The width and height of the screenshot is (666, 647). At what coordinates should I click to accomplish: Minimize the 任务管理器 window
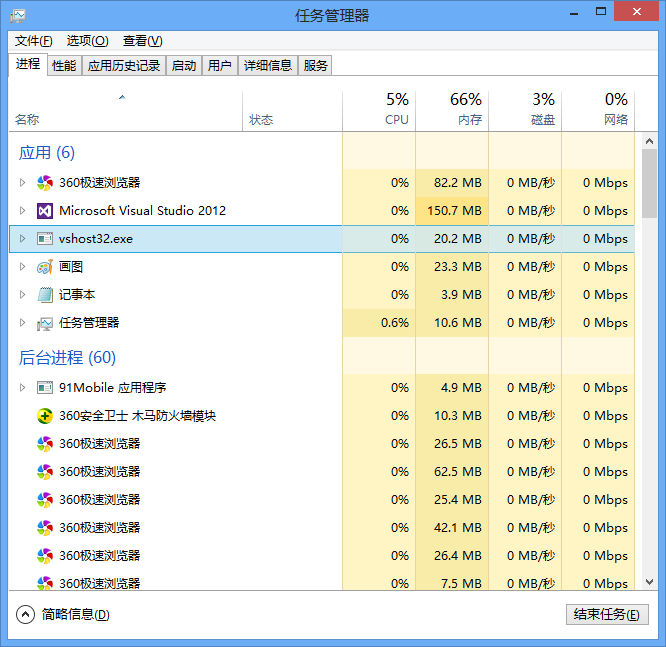[x=574, y=12]
